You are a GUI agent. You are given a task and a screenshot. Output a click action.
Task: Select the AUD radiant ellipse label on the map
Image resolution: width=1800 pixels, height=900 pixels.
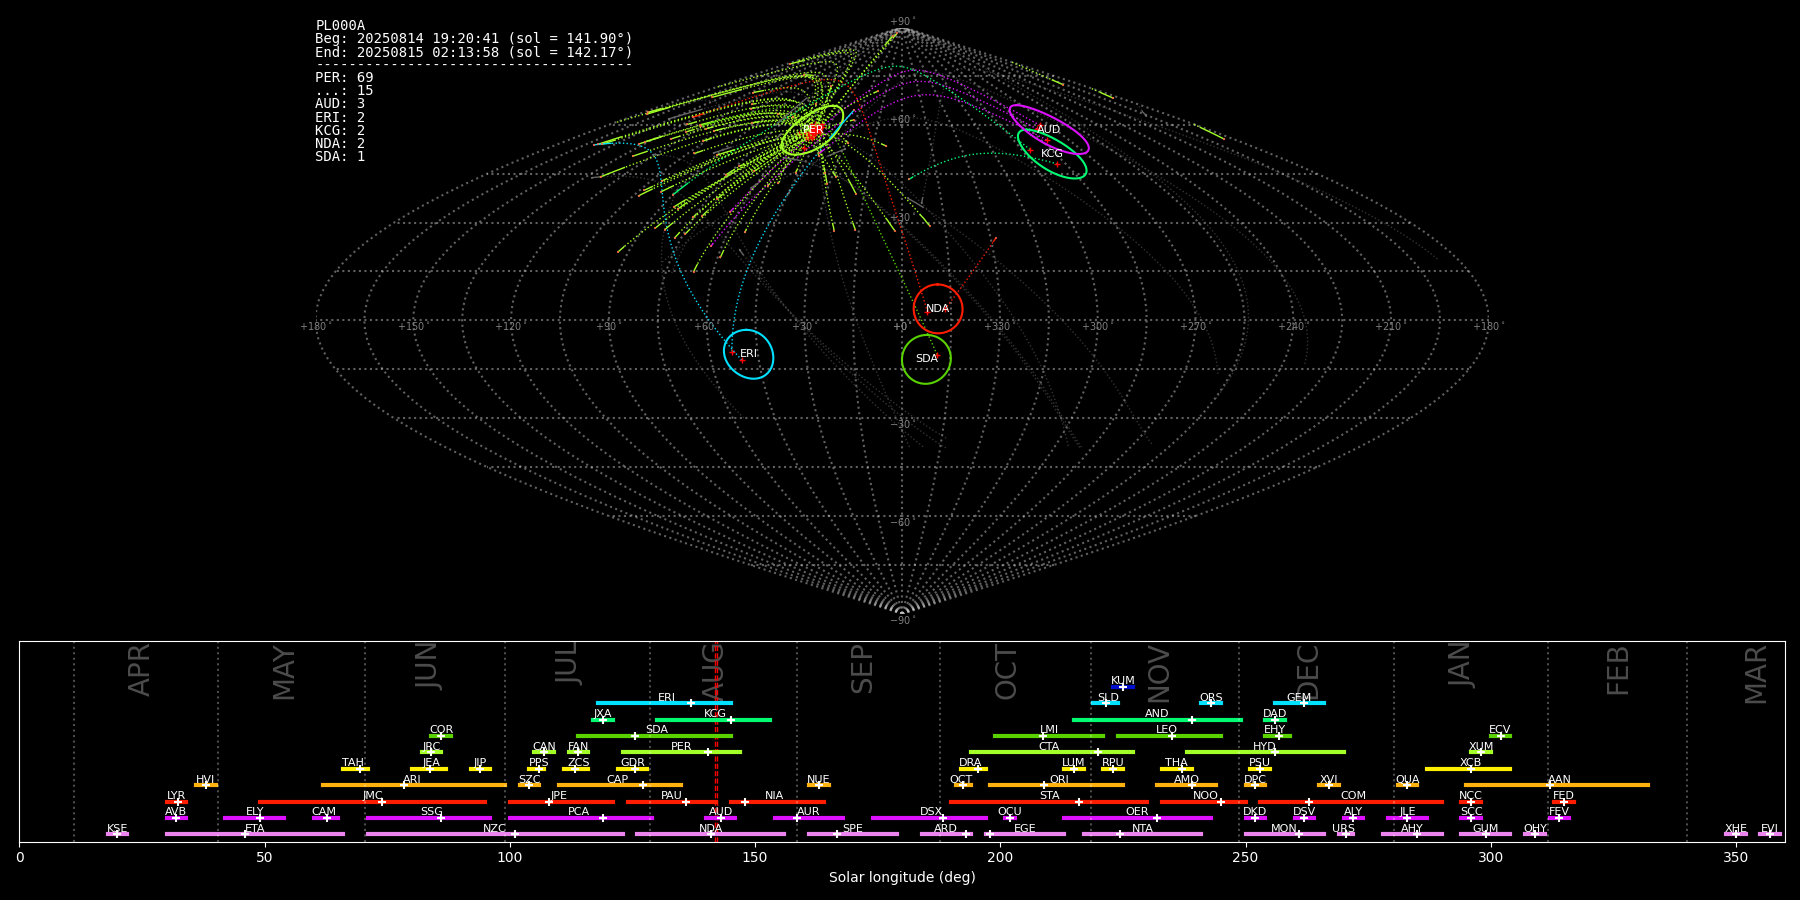[x=1048, y=129]
